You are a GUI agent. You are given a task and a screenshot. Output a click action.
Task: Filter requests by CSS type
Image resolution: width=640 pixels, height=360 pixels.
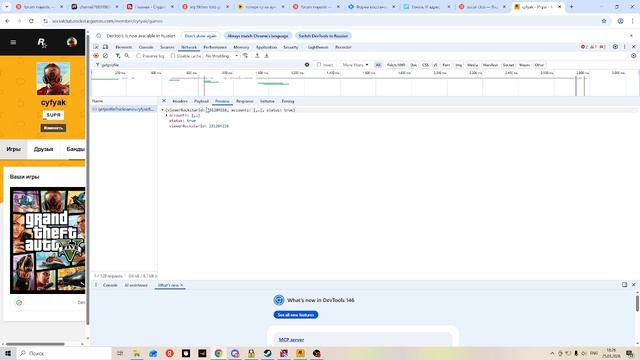pos(425,65)
